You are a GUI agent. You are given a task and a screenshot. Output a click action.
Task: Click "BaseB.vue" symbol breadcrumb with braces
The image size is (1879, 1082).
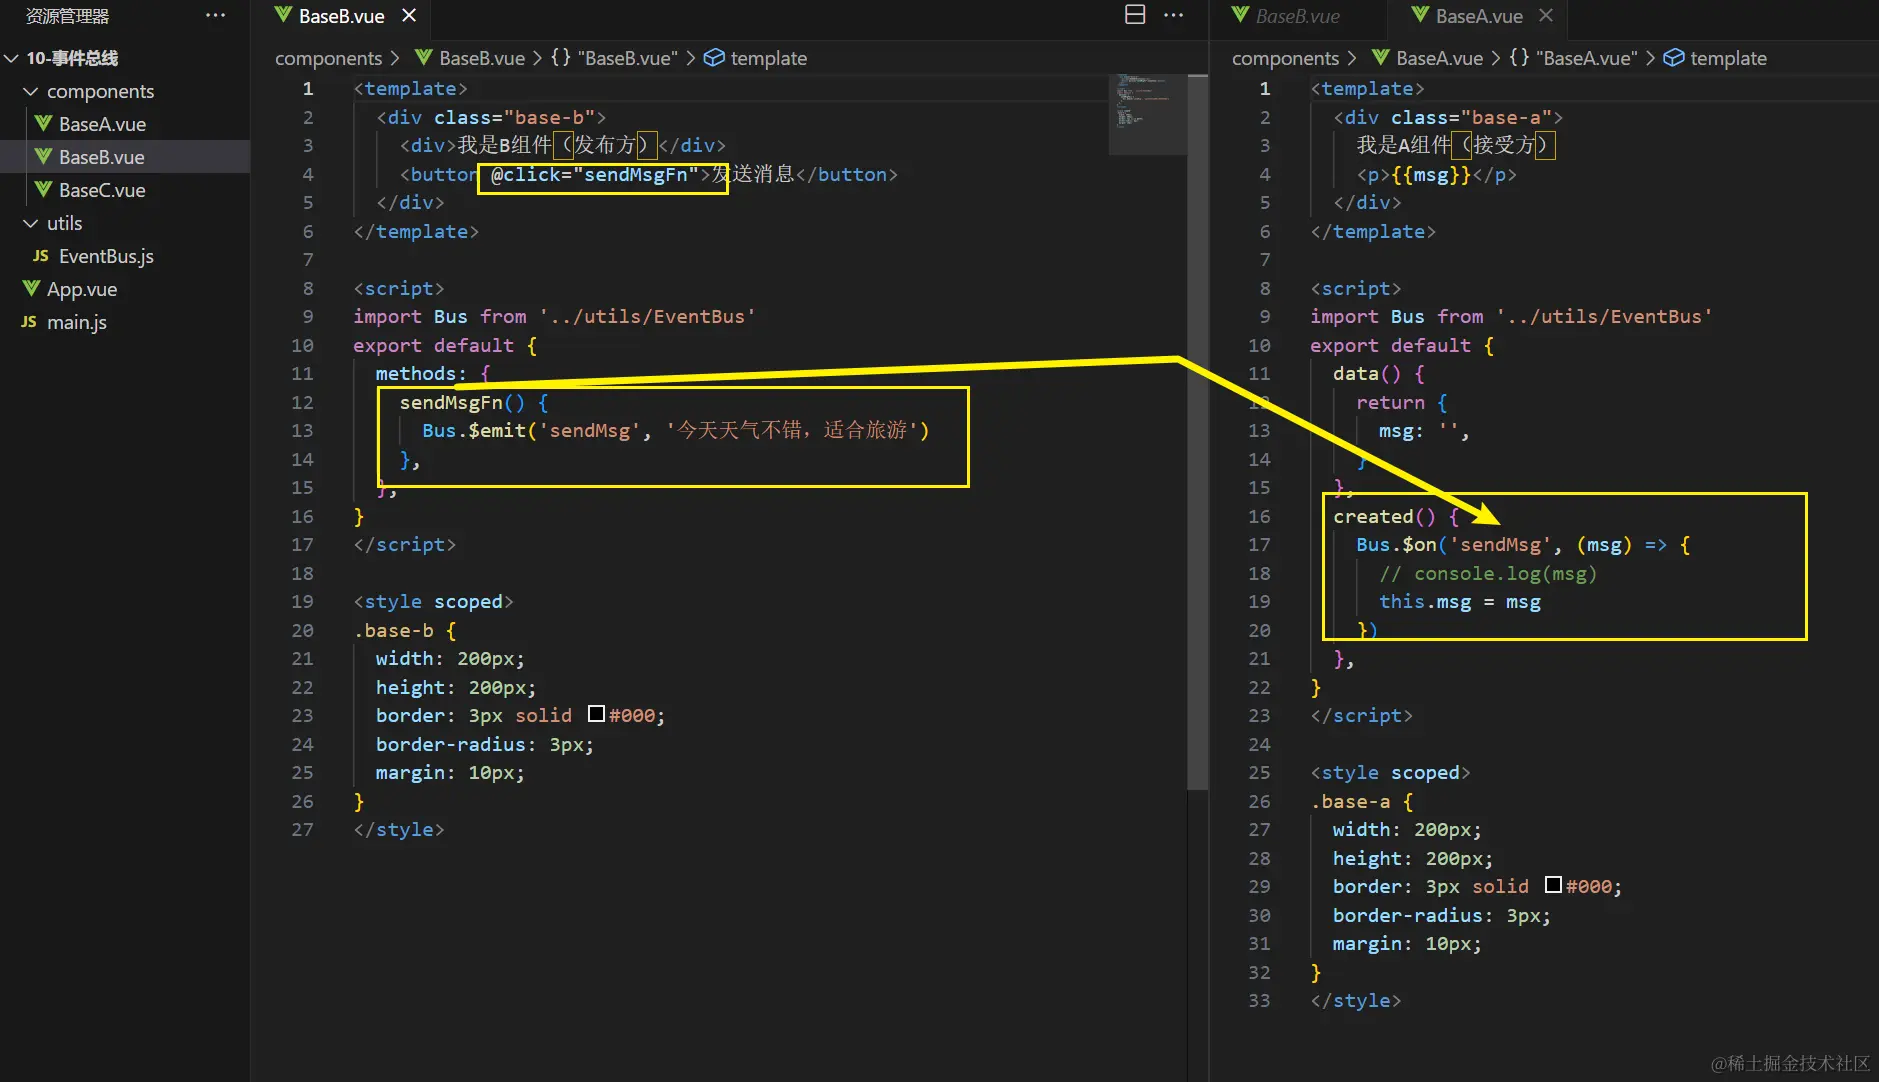coord(614,58)
